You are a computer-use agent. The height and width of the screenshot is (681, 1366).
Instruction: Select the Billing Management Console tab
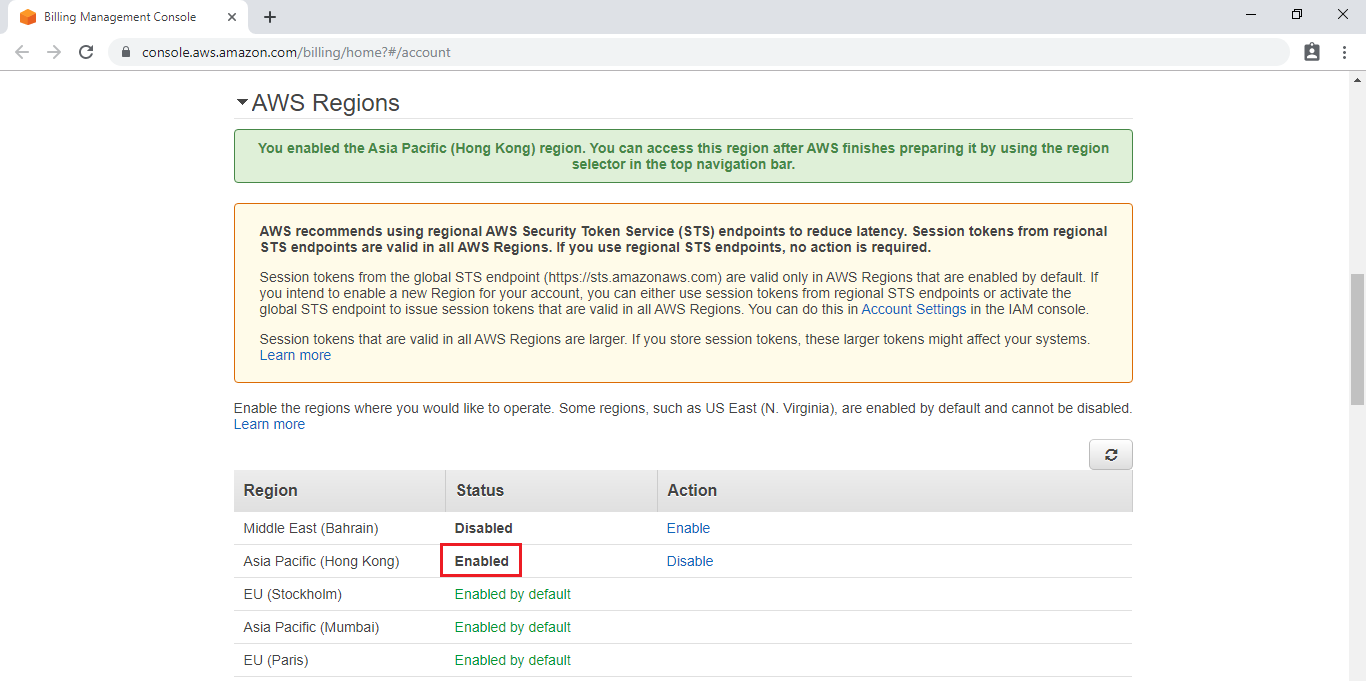[x=127, y=17]
